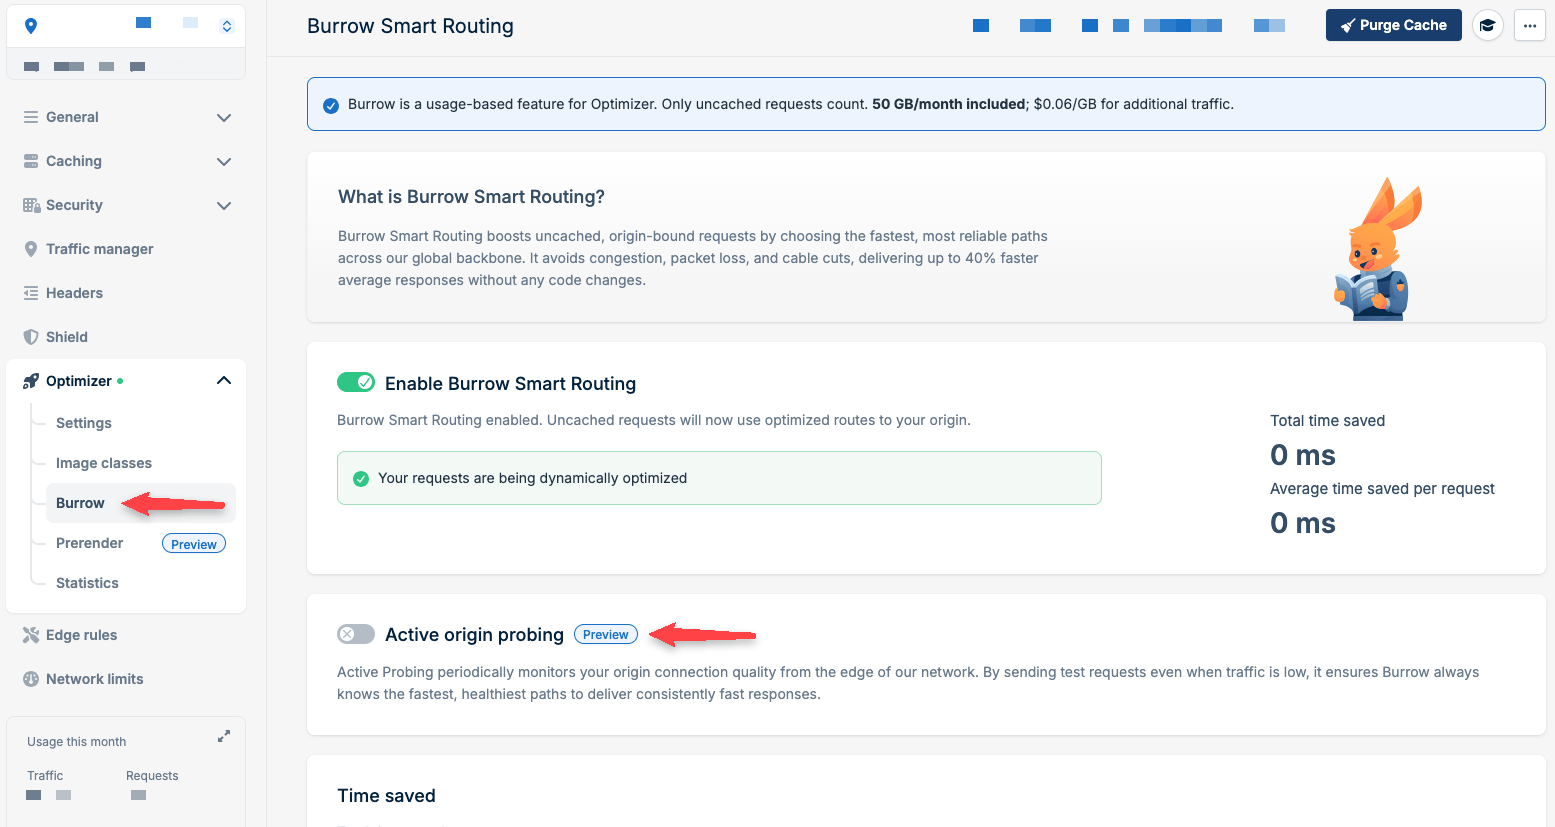Click the Preview badge next to Prerender
This screenshot has width=1555, height=827.
click(194, 544)
